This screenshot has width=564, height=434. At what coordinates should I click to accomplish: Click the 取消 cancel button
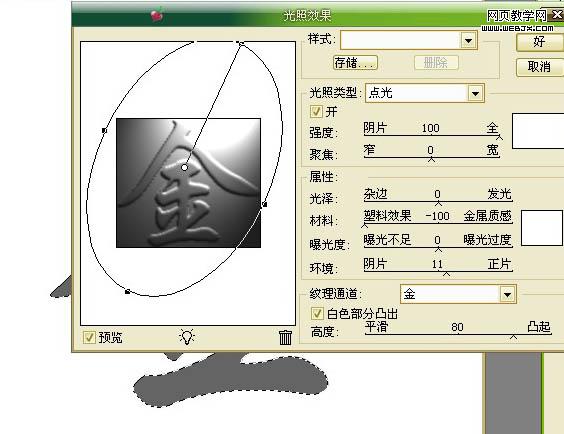tap(540, 67)
